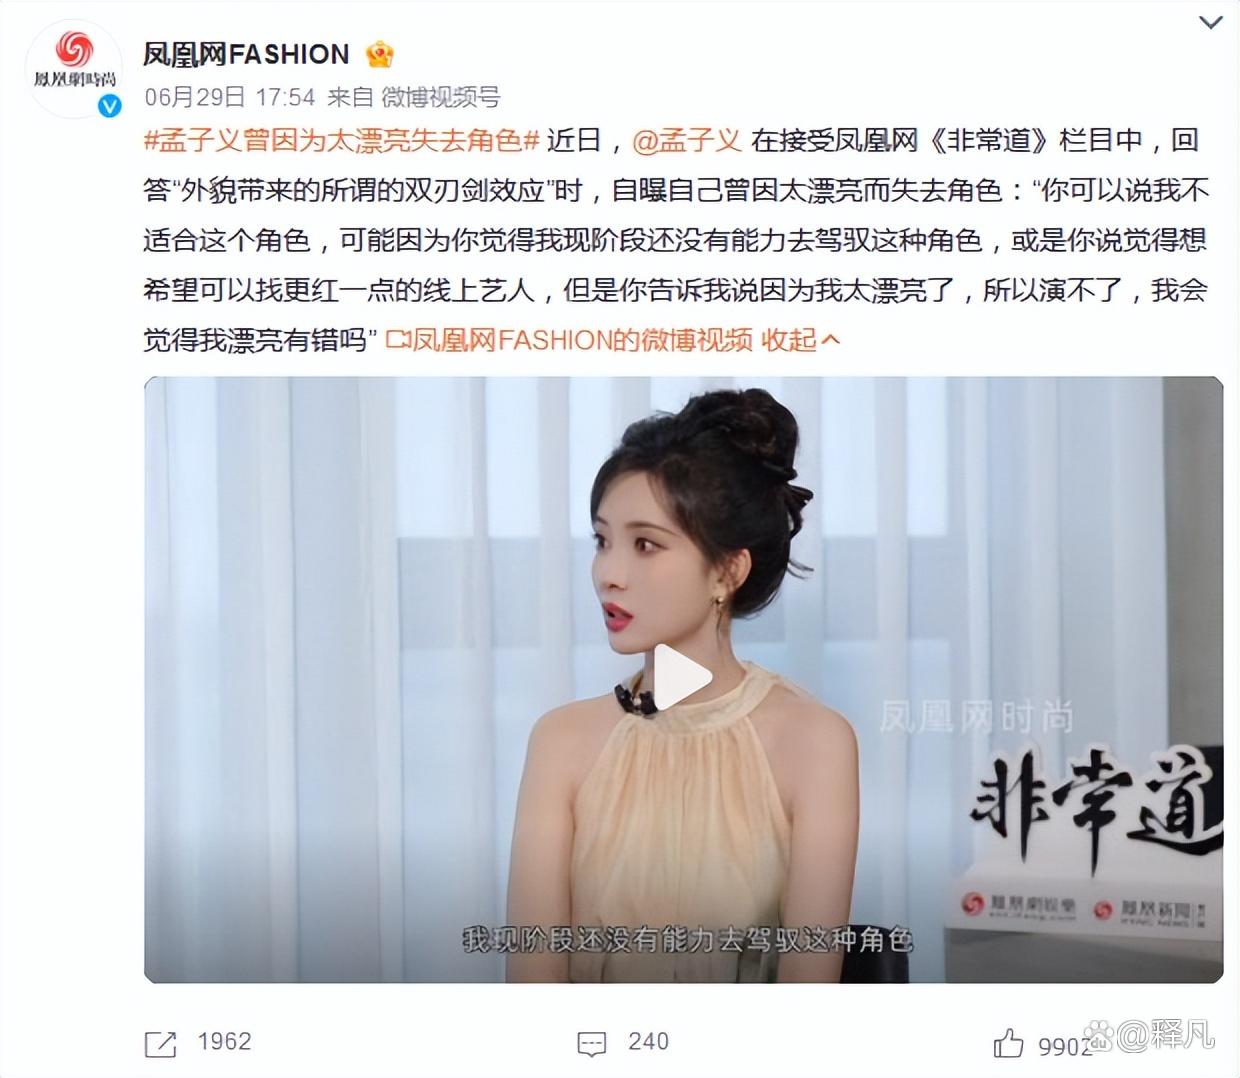Click the 非常道 video thumbnail
This screenshot has width=1240, height=1078.
[x=683, y=680]
